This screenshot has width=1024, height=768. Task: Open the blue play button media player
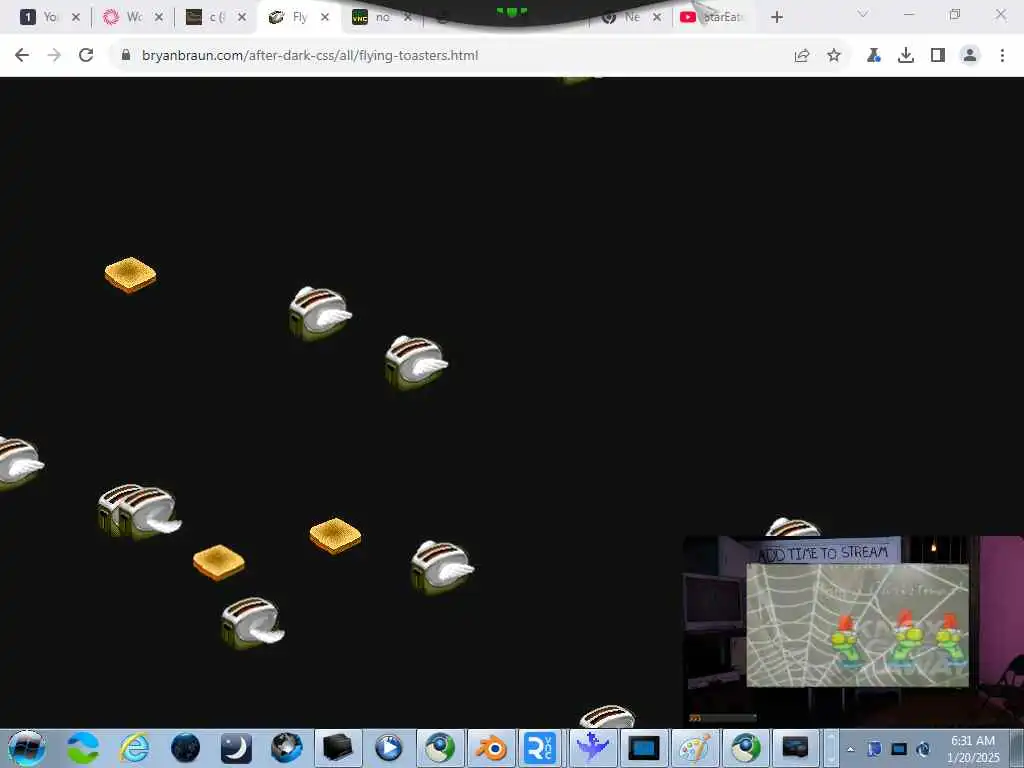(389, 748)
